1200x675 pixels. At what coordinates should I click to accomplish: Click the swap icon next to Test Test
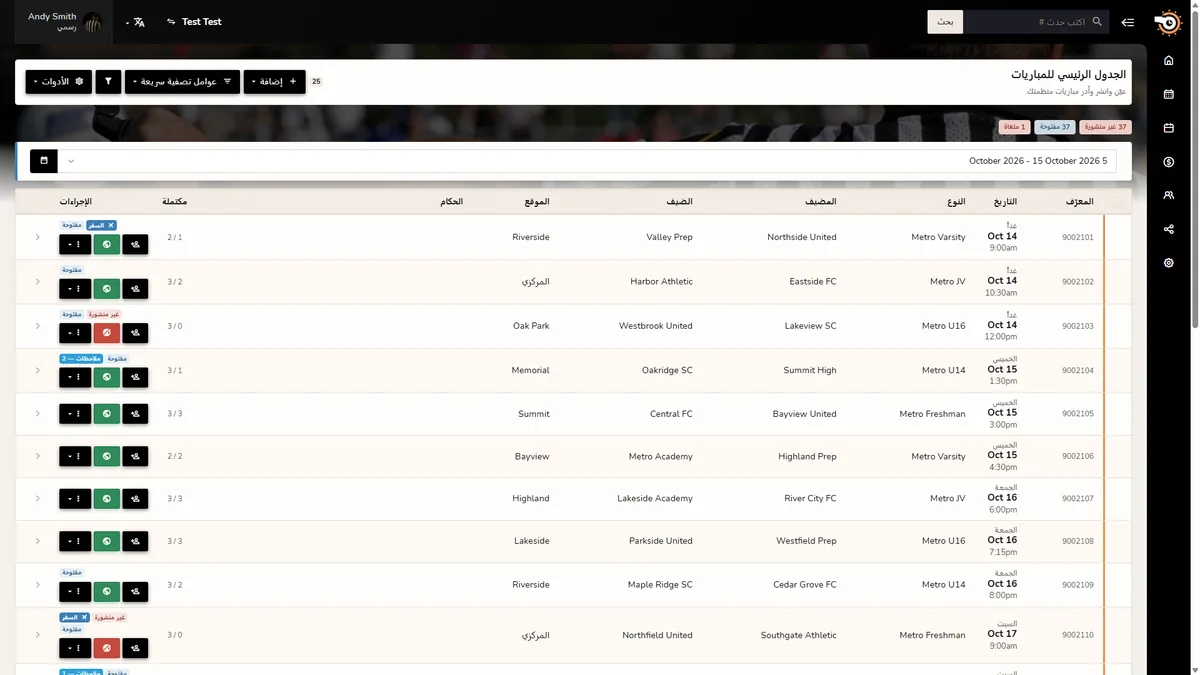pos(171,22)
